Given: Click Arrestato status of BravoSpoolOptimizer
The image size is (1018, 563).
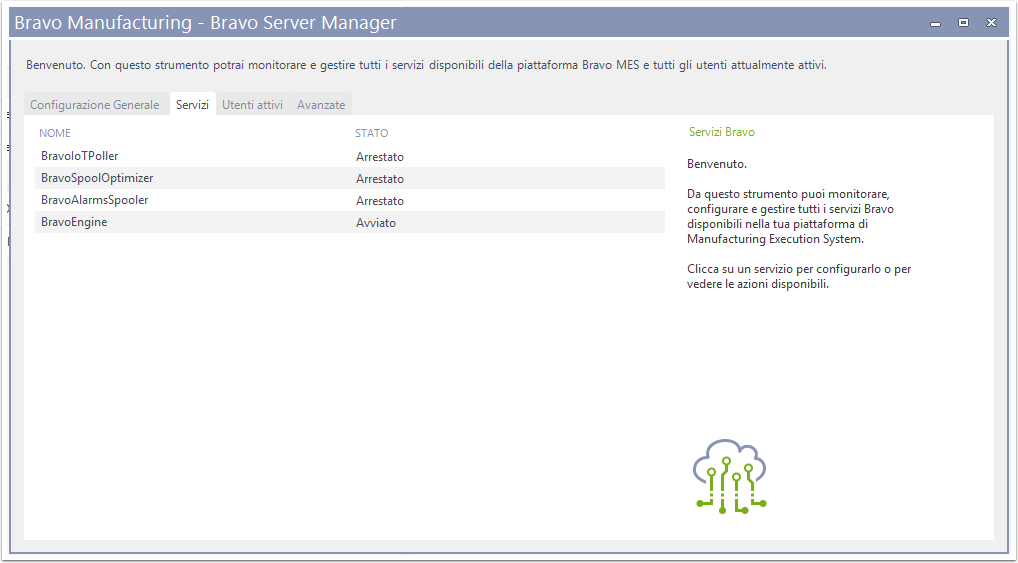Looking at the screenshot, I should [x=380, y=179].
